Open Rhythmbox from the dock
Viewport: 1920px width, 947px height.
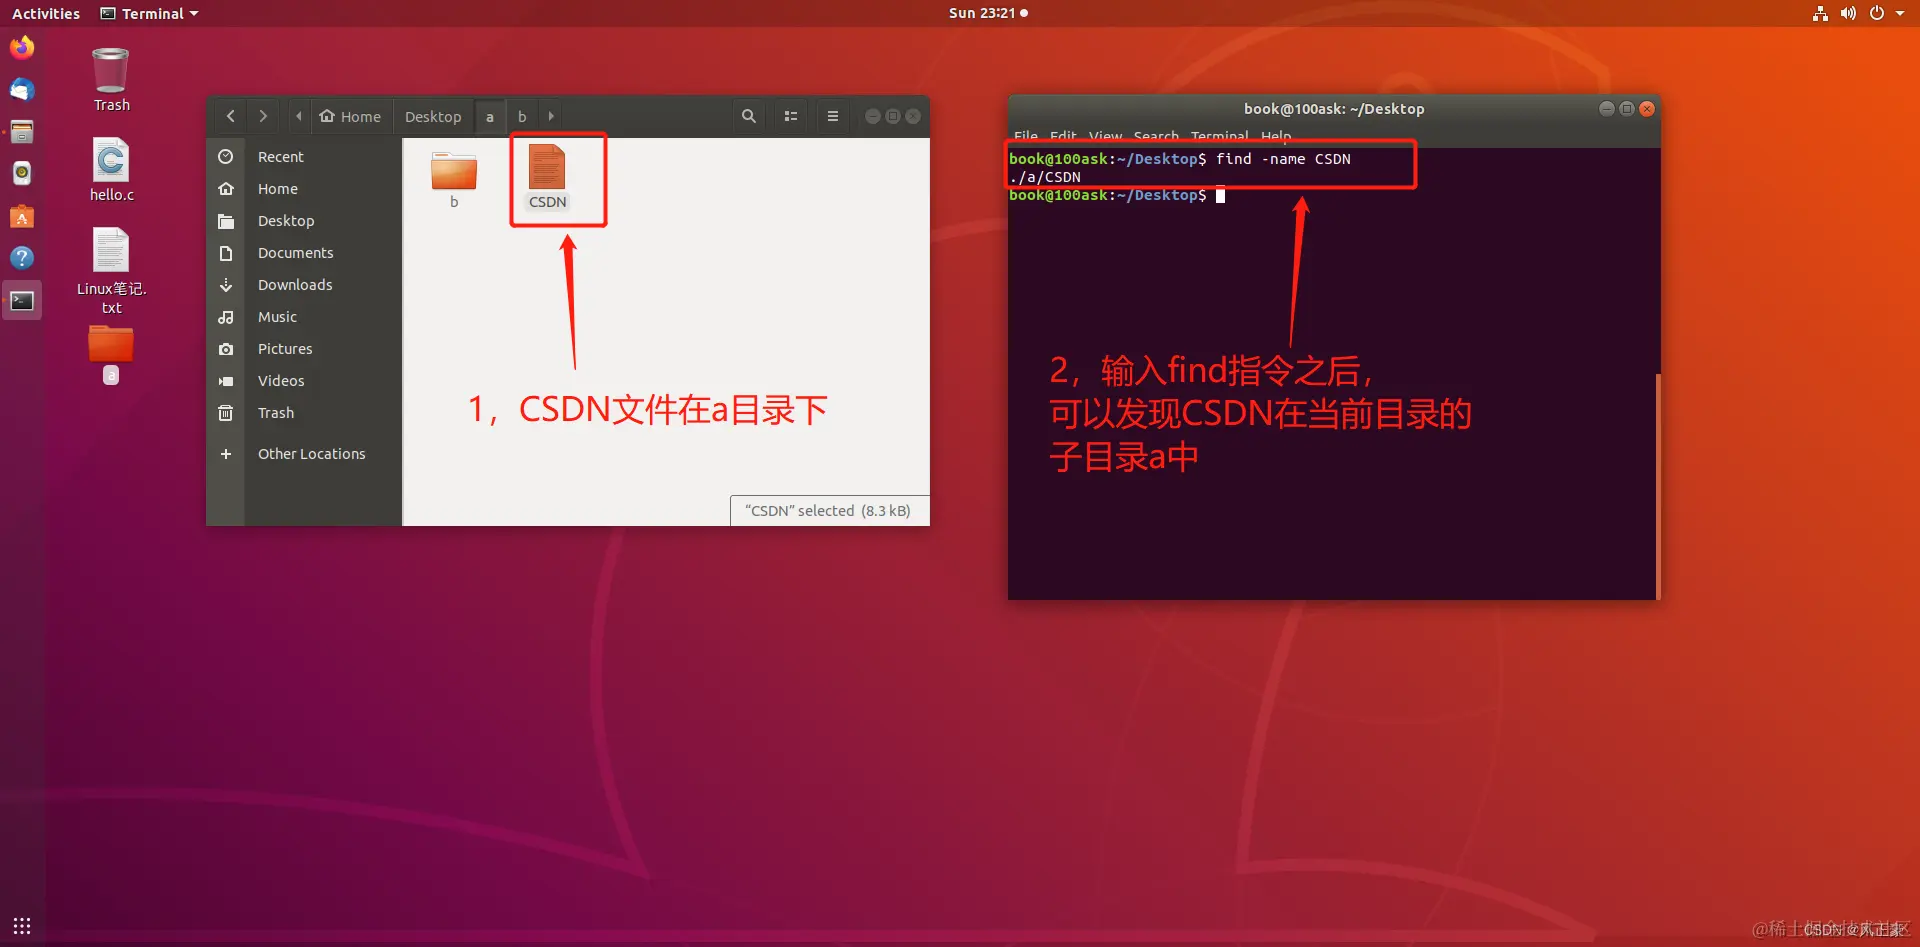click(x=22, y=174)
